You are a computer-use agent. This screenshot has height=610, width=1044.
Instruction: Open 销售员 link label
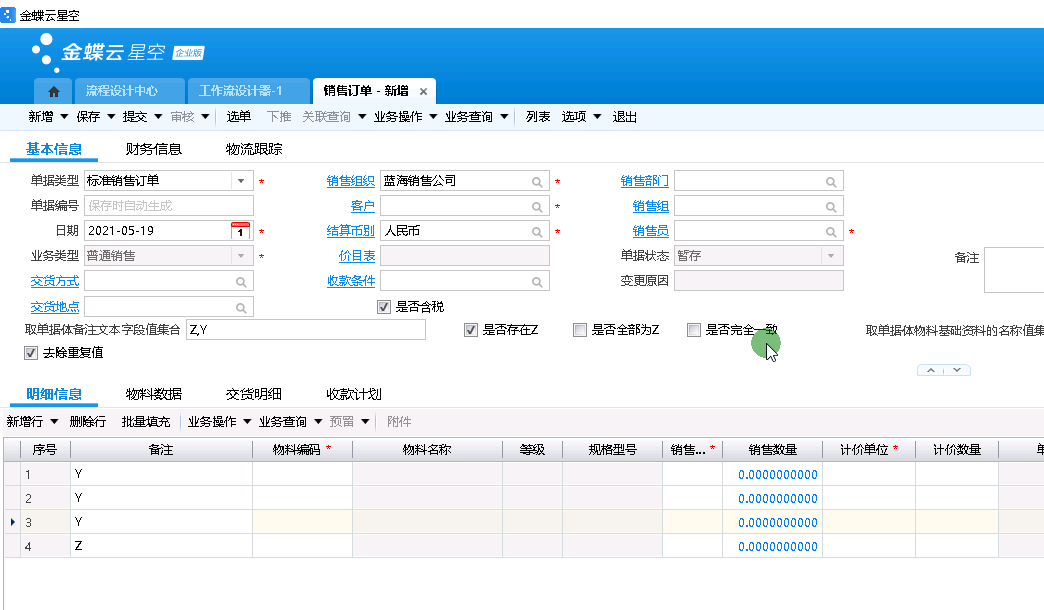click(x=651, y=231)
